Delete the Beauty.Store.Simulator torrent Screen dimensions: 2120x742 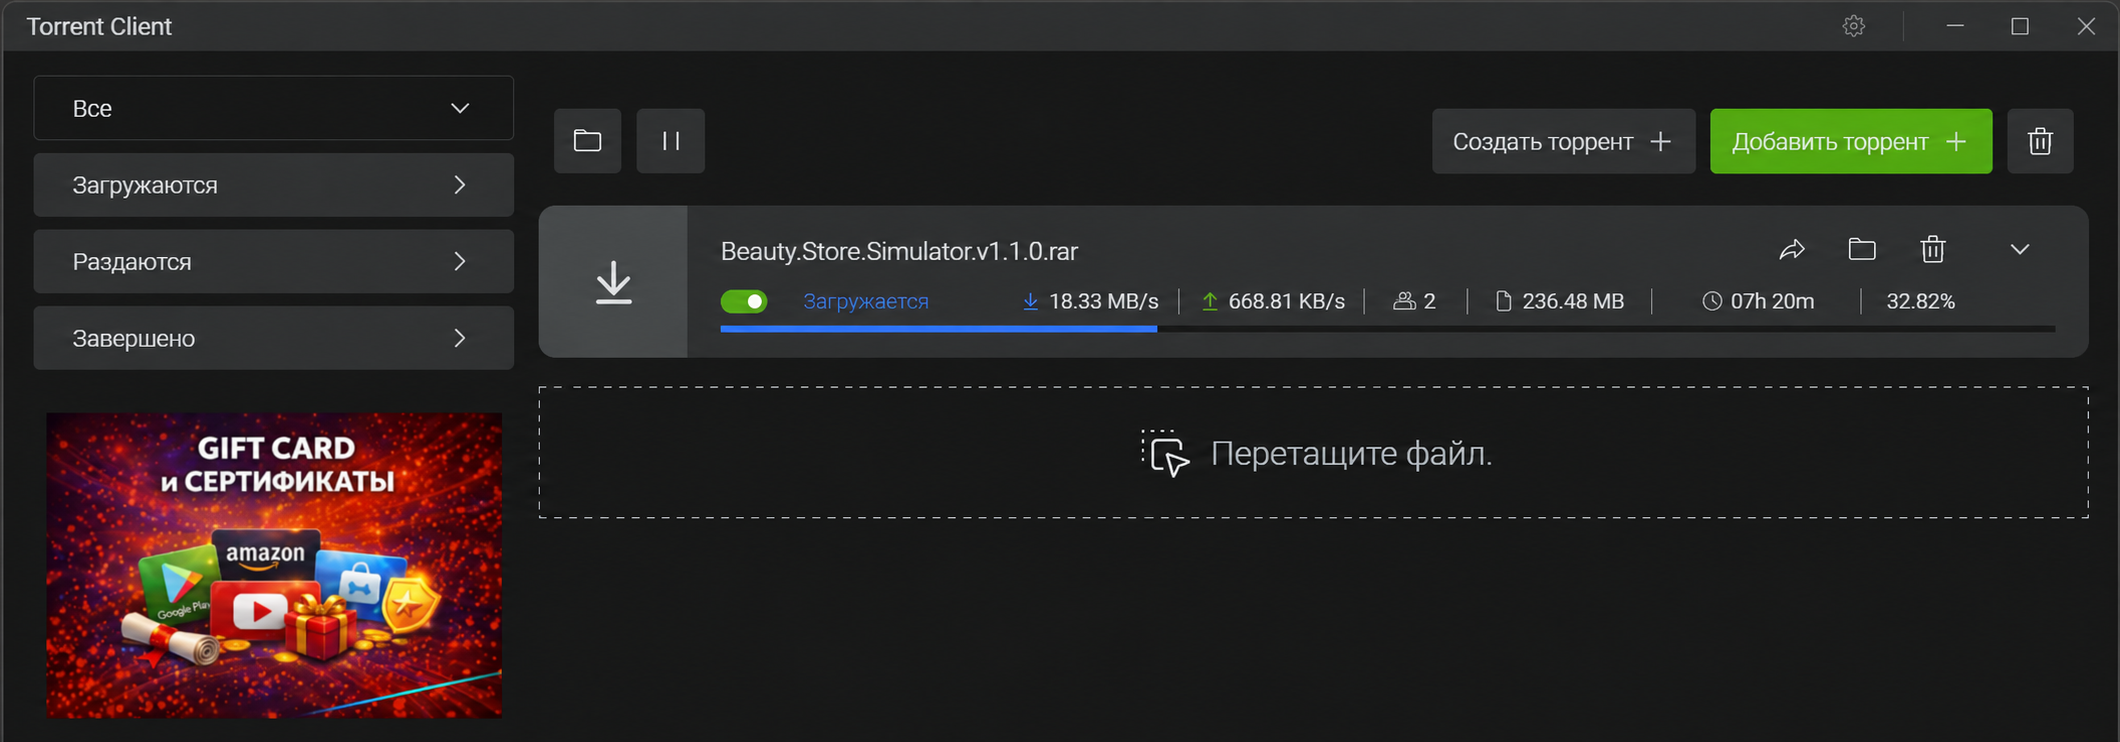(x=1933, y=249)
